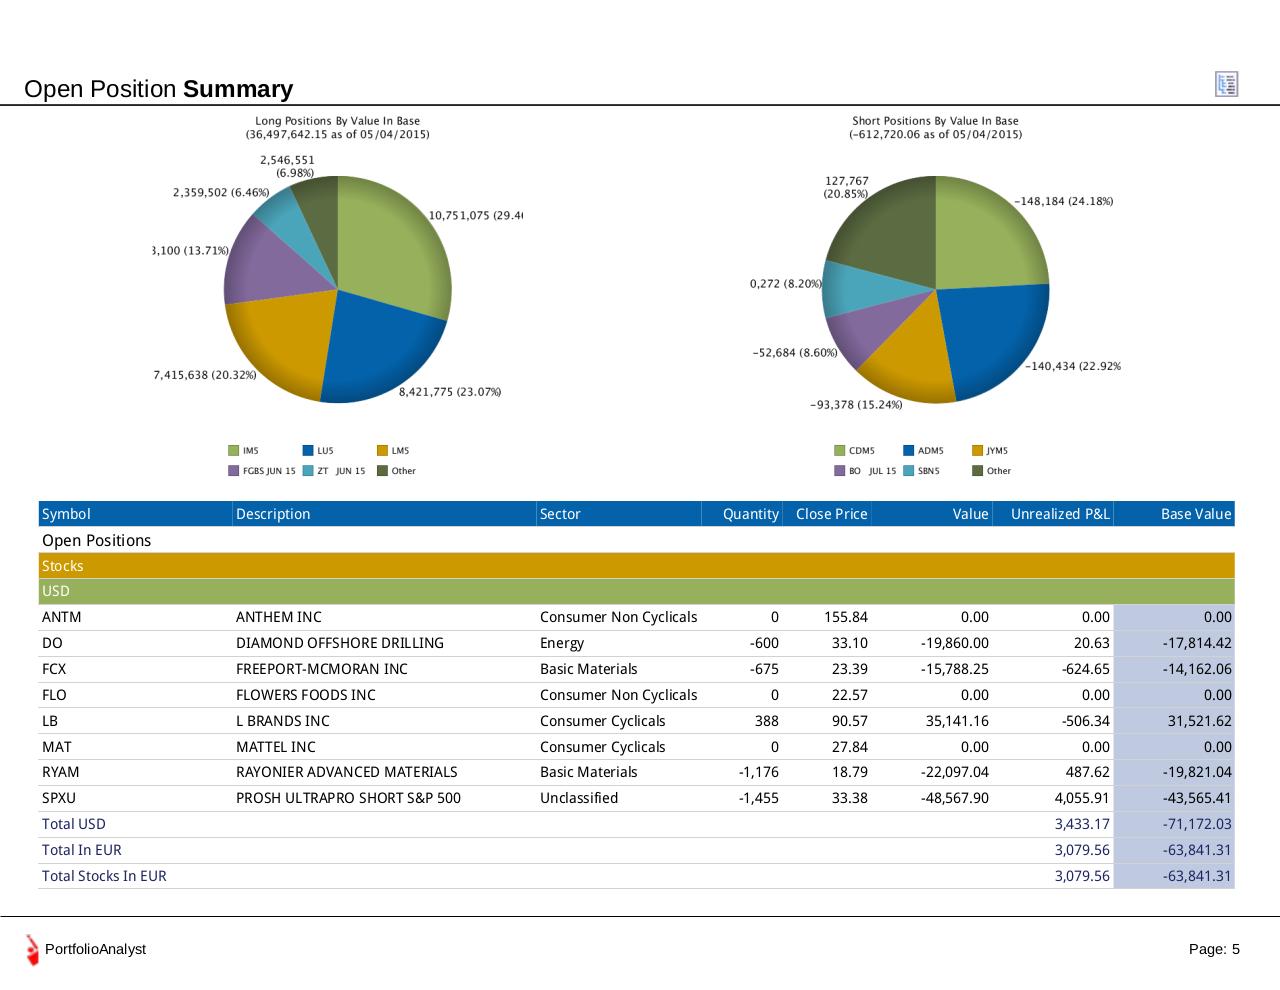Click the Open Positions heading

(x=96, y=540)
